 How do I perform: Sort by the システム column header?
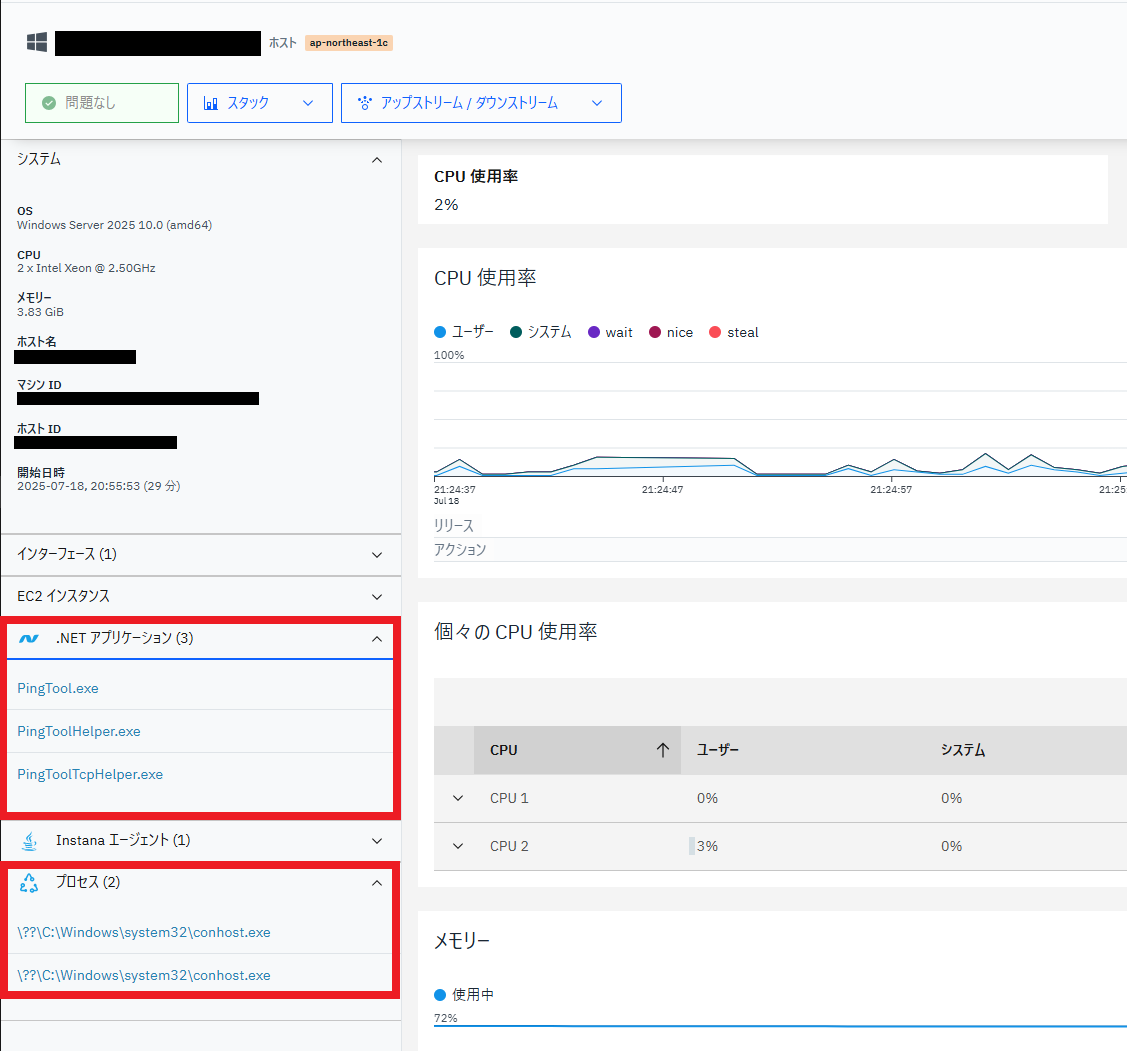click(963, 751)
